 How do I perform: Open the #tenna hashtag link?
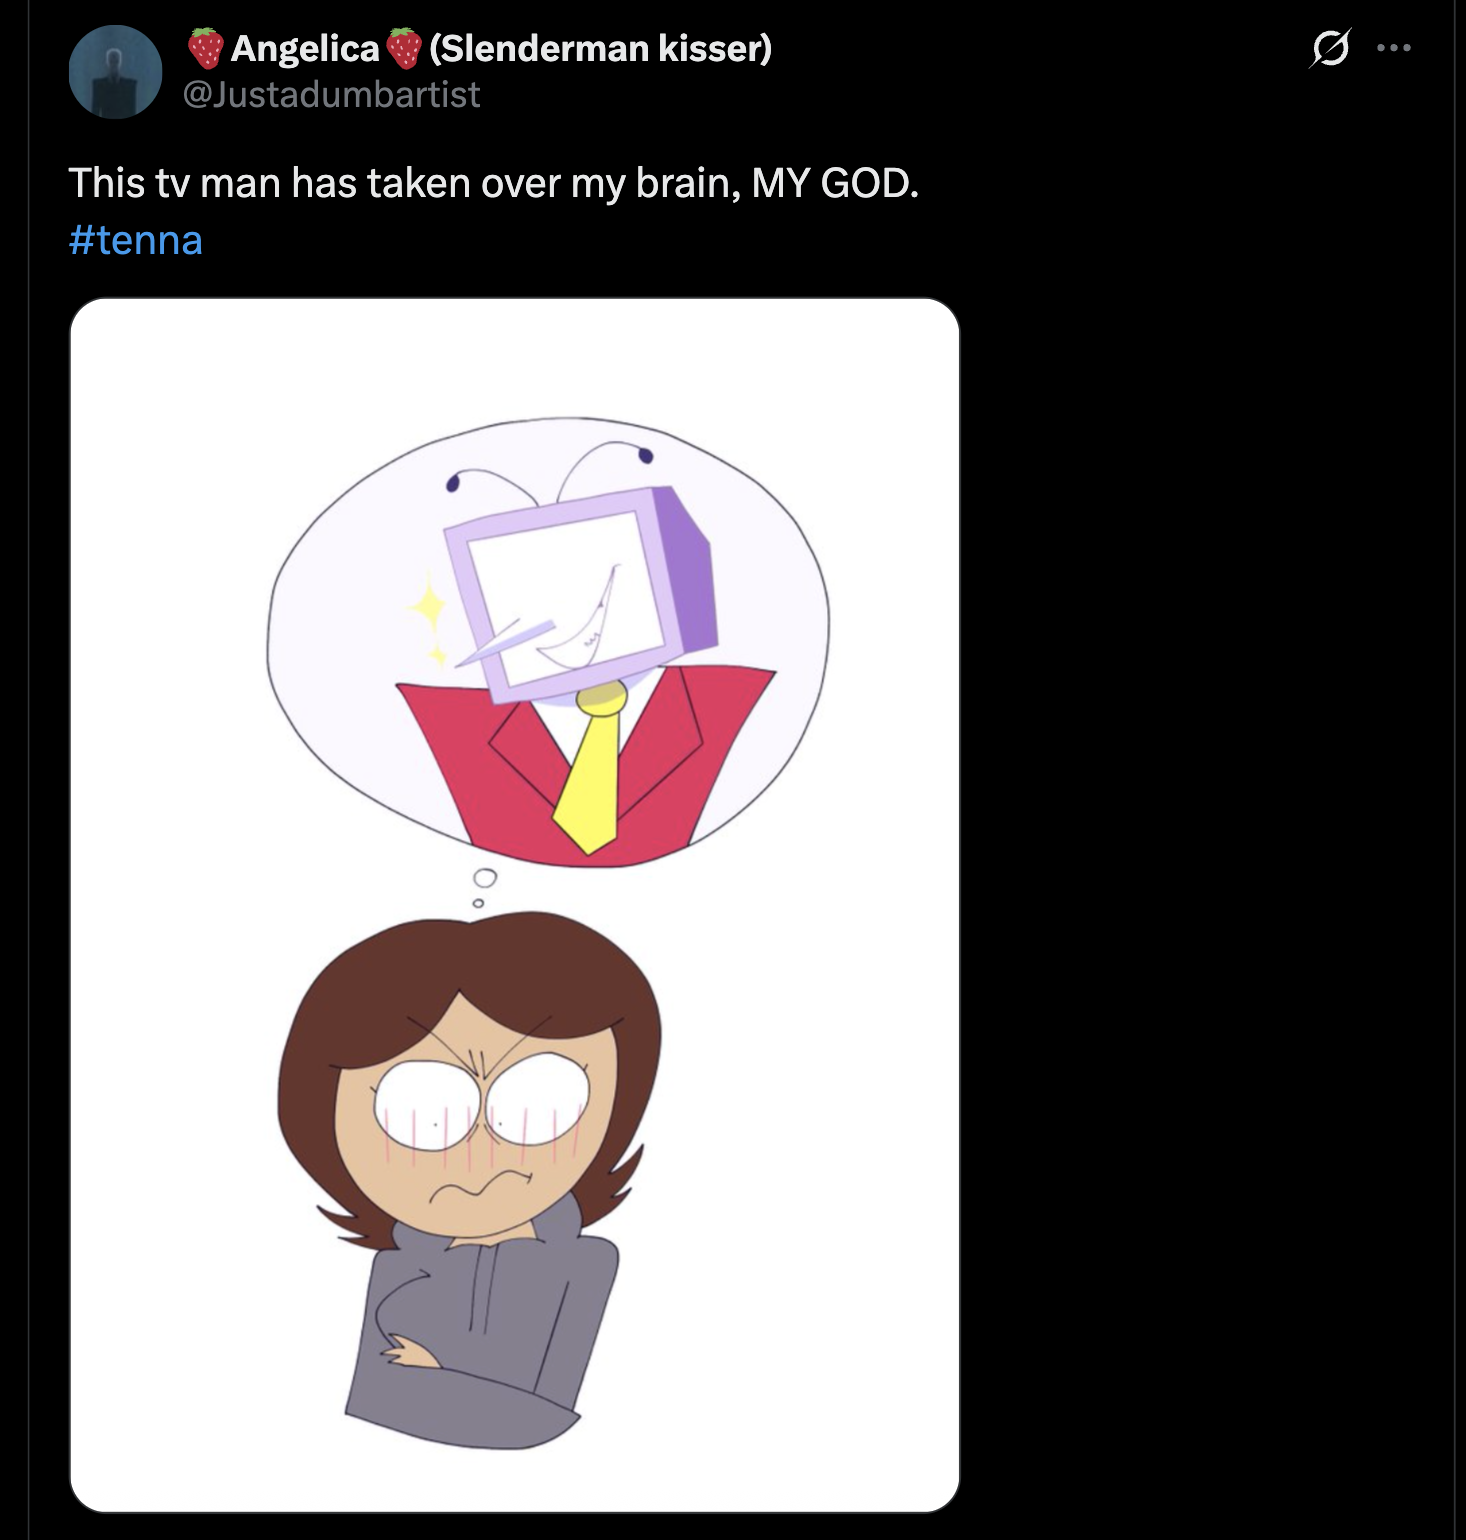[x=136, y=240]
